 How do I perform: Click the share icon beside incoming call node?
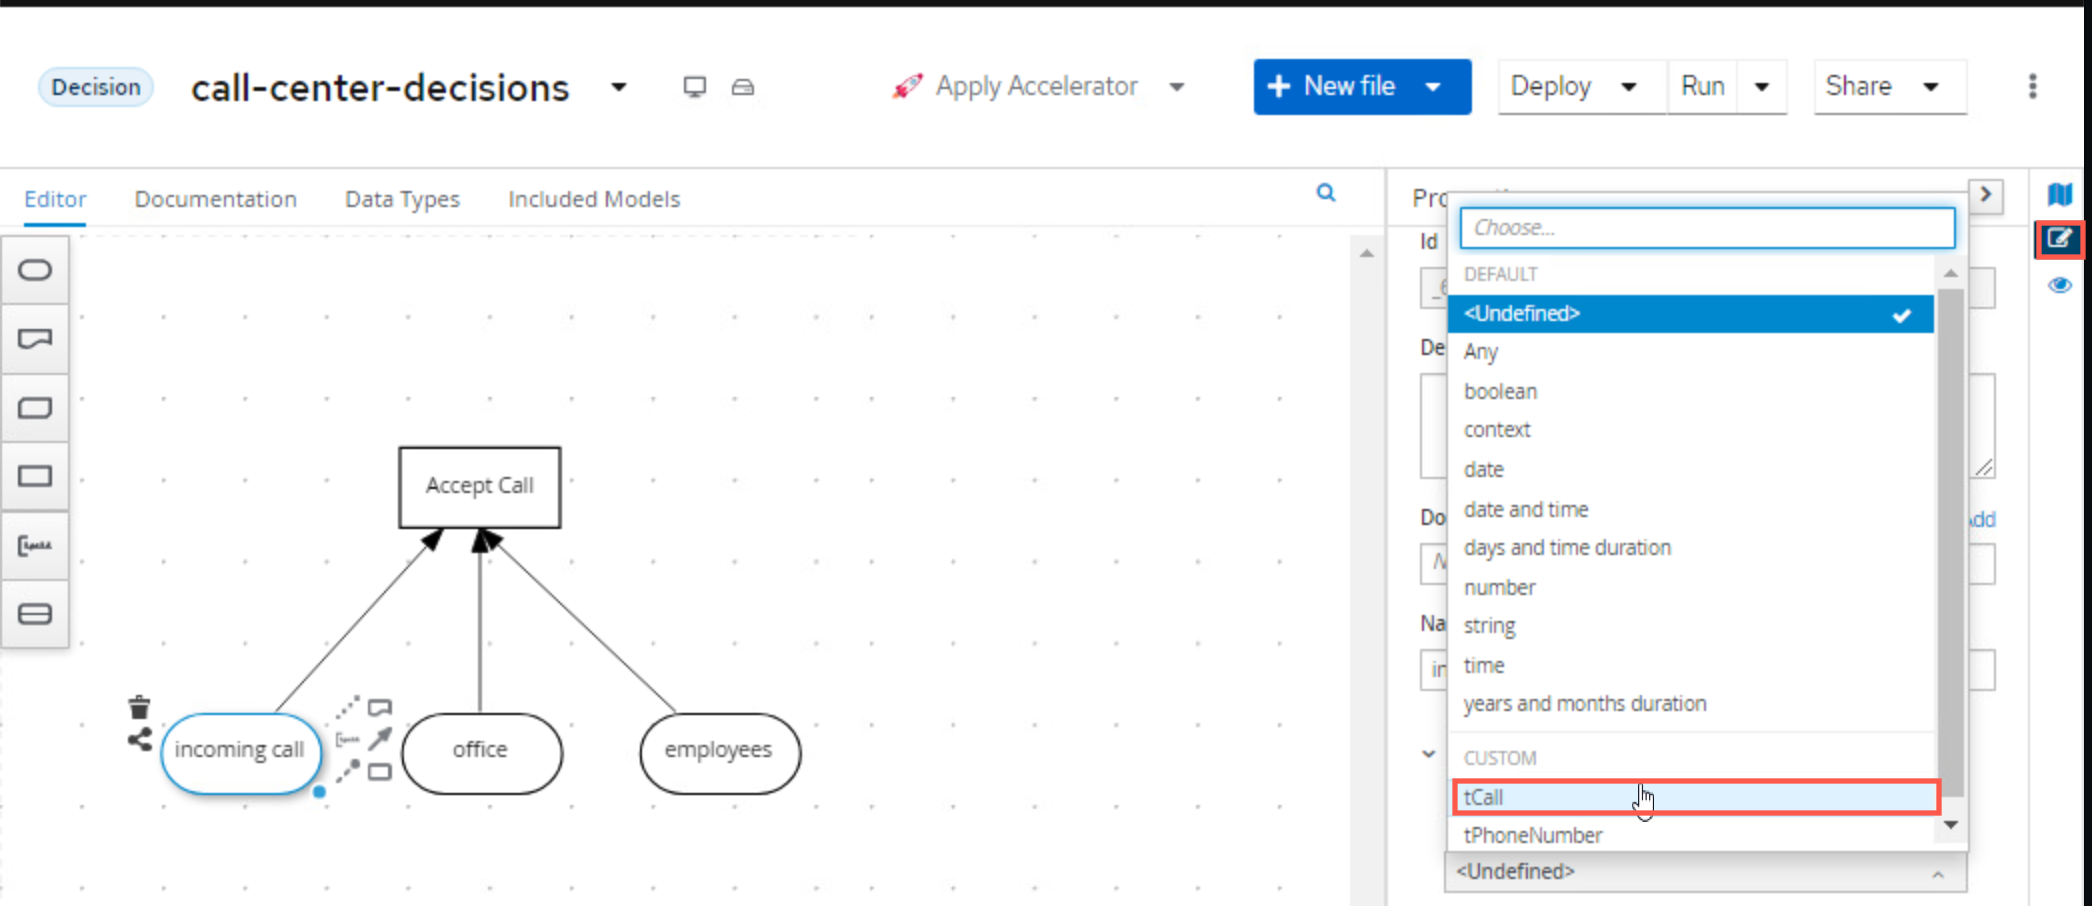(139, 740)
